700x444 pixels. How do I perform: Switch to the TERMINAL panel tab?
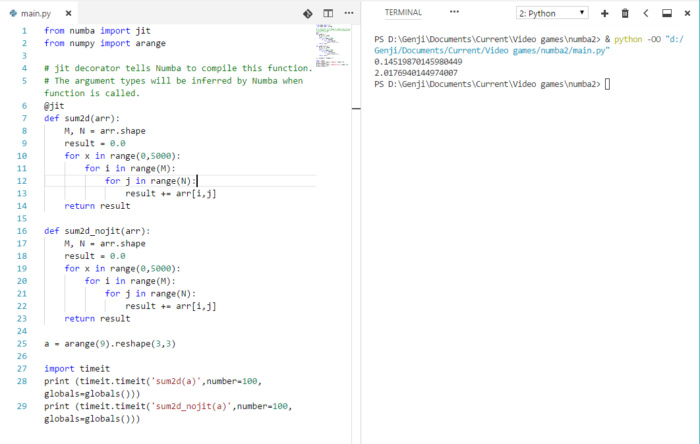[403, 12]
